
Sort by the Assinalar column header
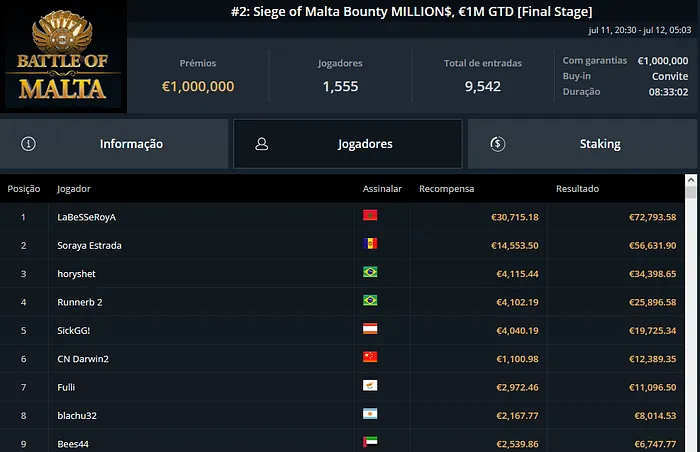382,189
